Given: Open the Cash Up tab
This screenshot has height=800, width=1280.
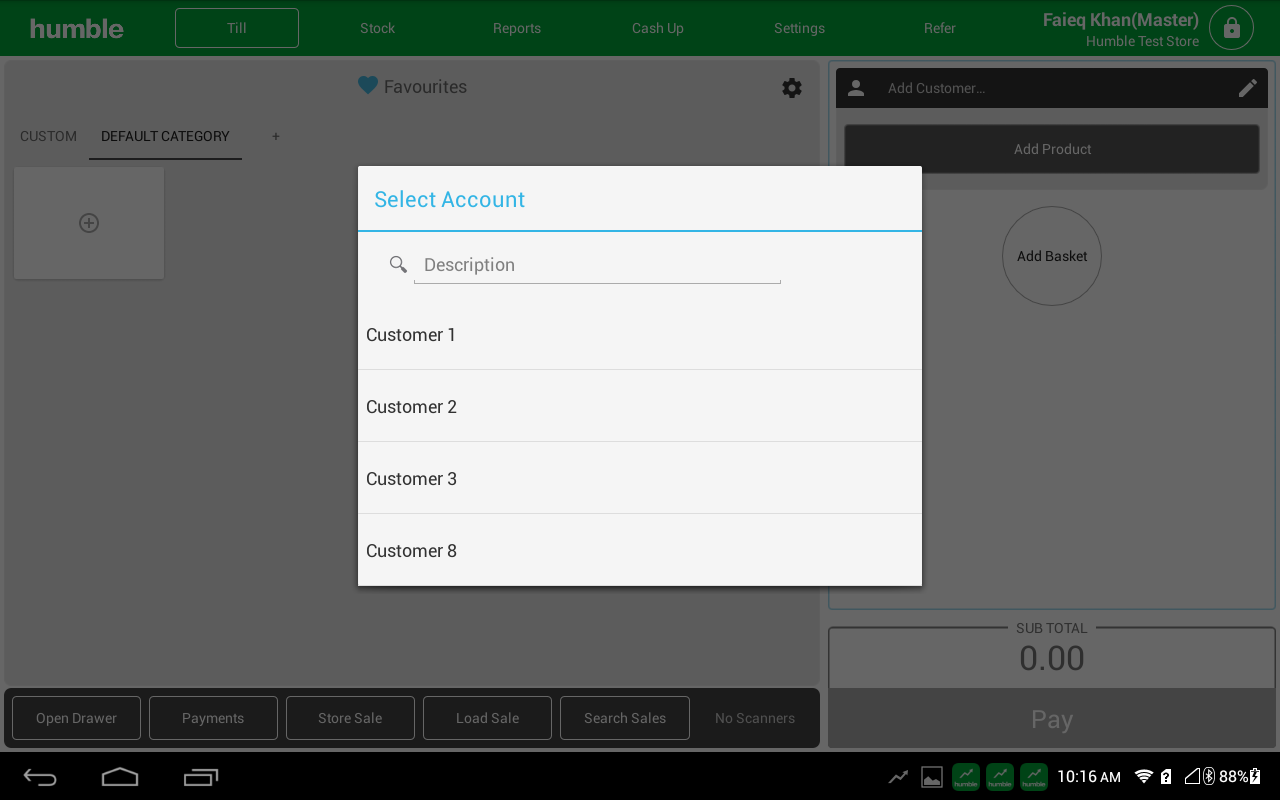Looking at the screenshot, I should coord(658,28).
